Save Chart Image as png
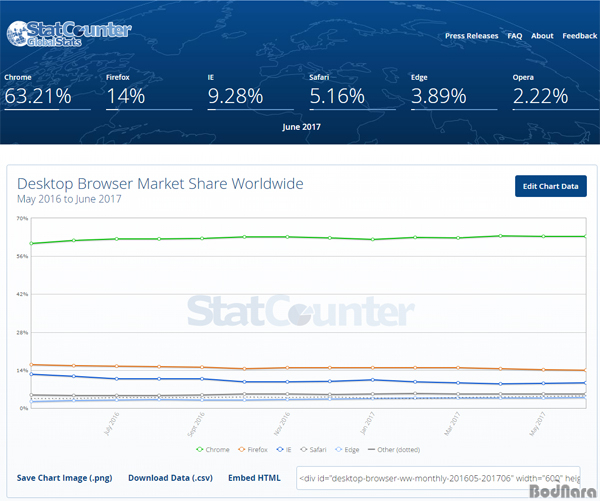This screenshot has width=600, height=501. coord(65,478)
